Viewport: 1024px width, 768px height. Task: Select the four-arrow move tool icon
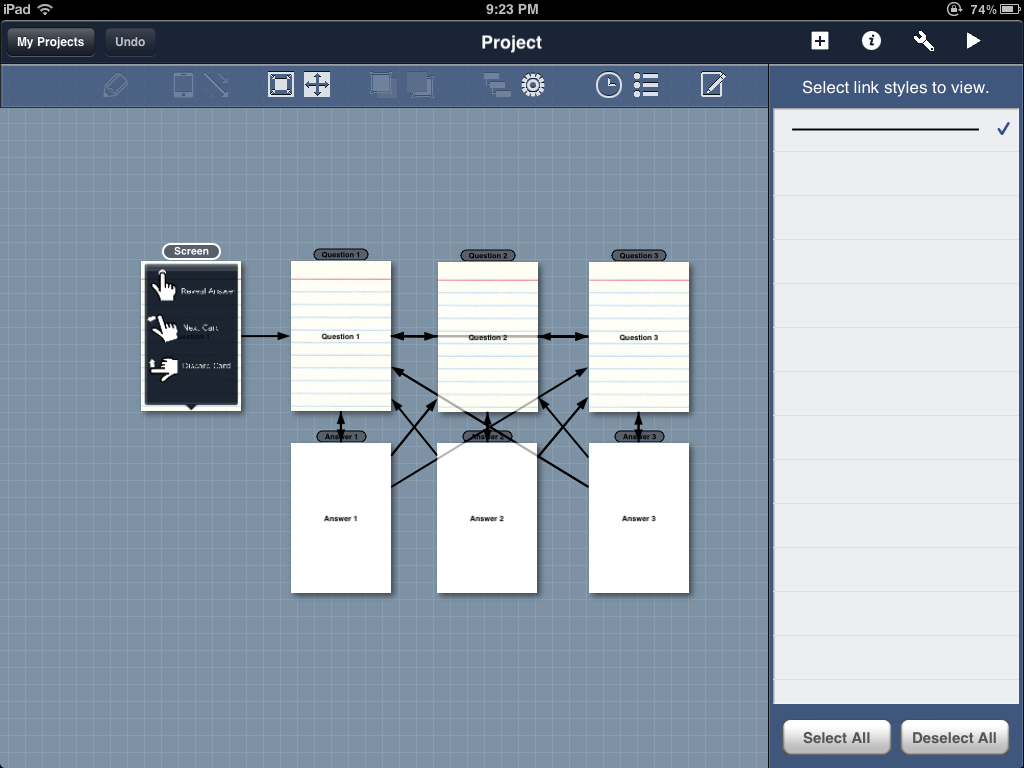pyautogui.click(x=317, y=86)
